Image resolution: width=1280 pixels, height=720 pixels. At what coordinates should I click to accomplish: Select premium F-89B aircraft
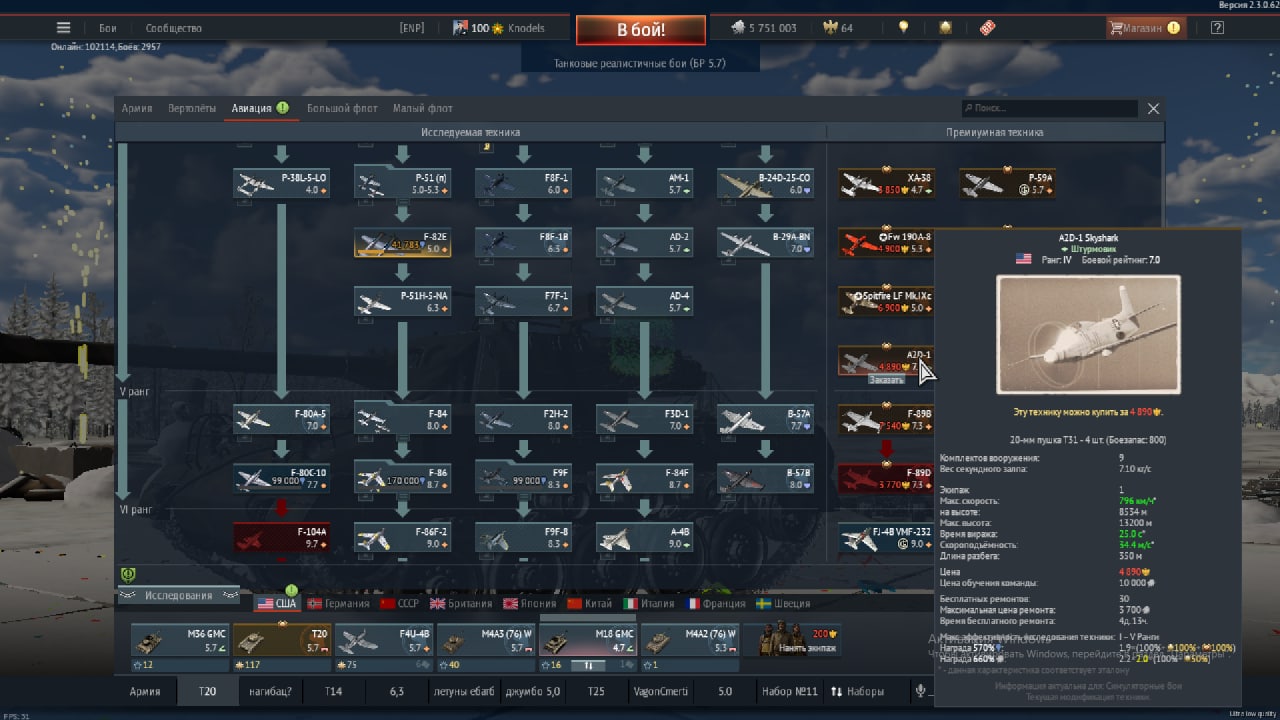click(x=886, y=419)
